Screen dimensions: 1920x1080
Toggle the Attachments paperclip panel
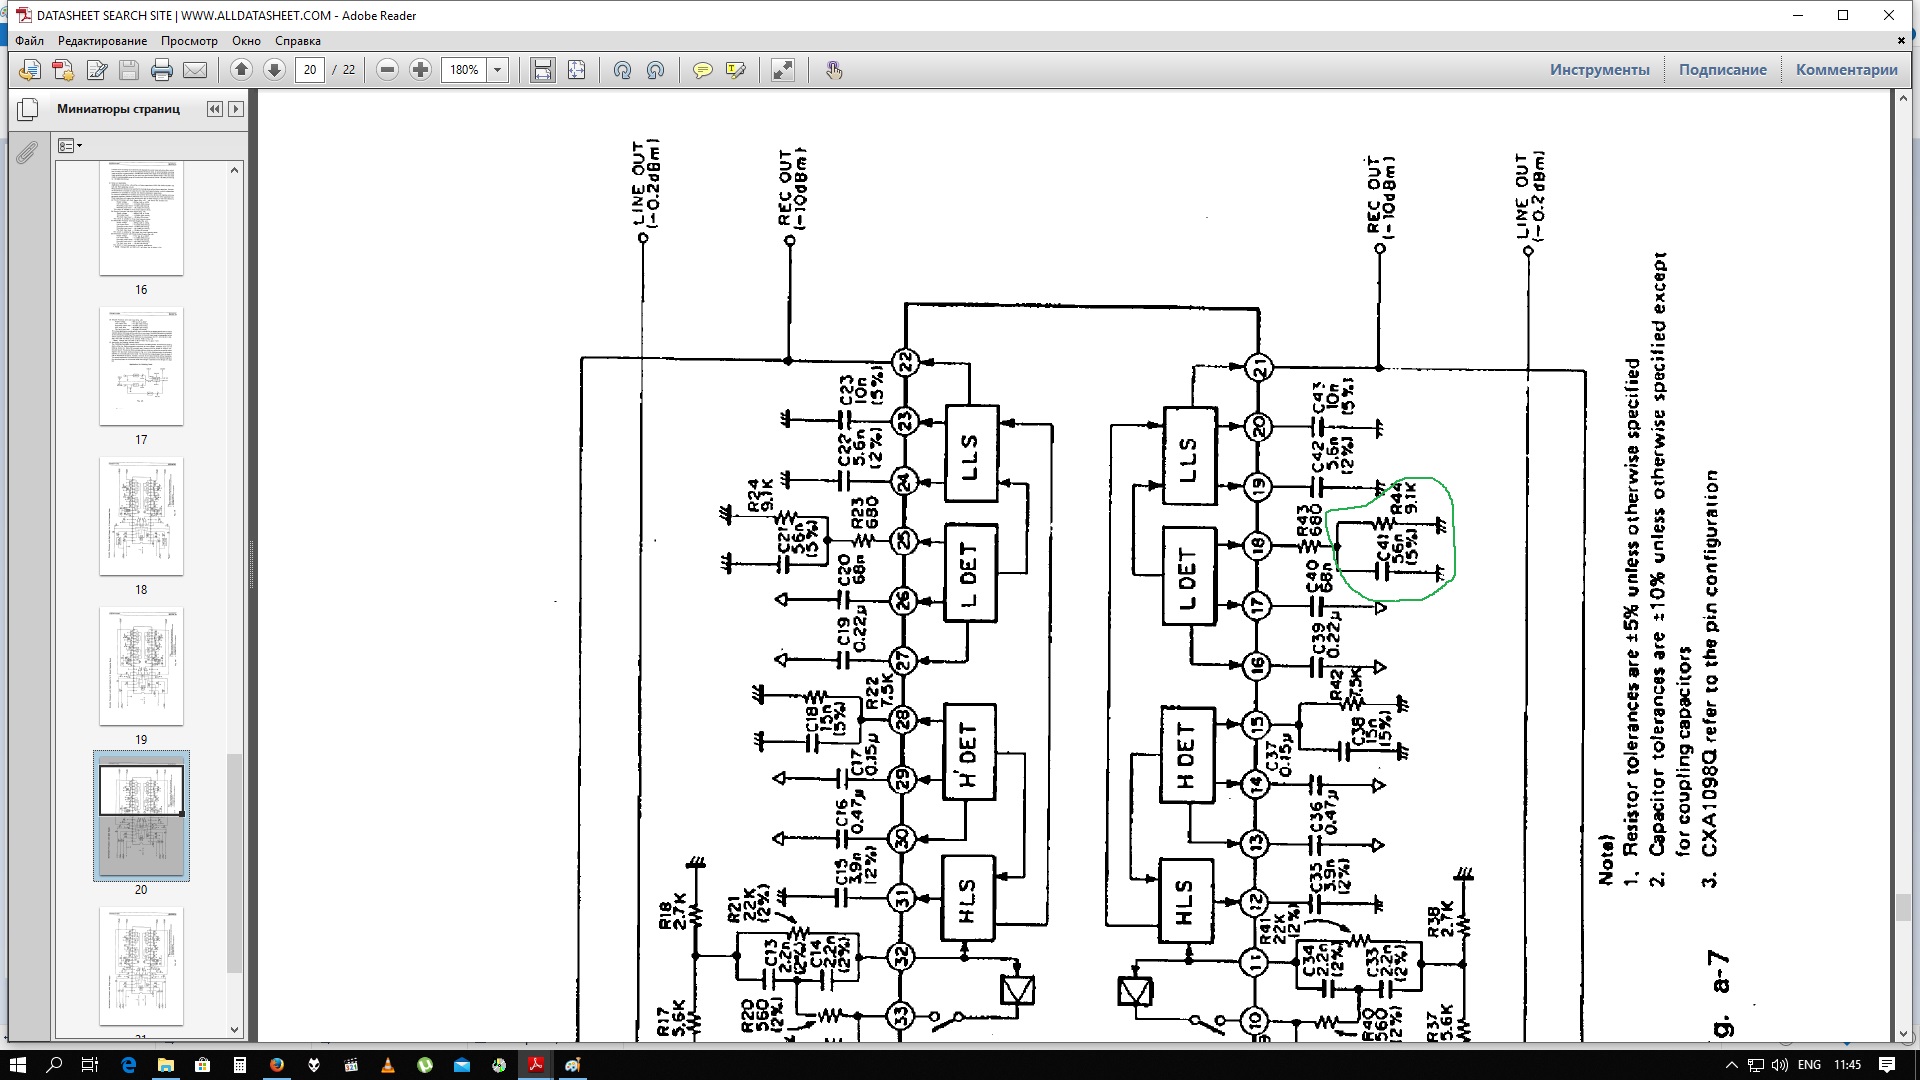pyautogui.click(x=27, y=152)
